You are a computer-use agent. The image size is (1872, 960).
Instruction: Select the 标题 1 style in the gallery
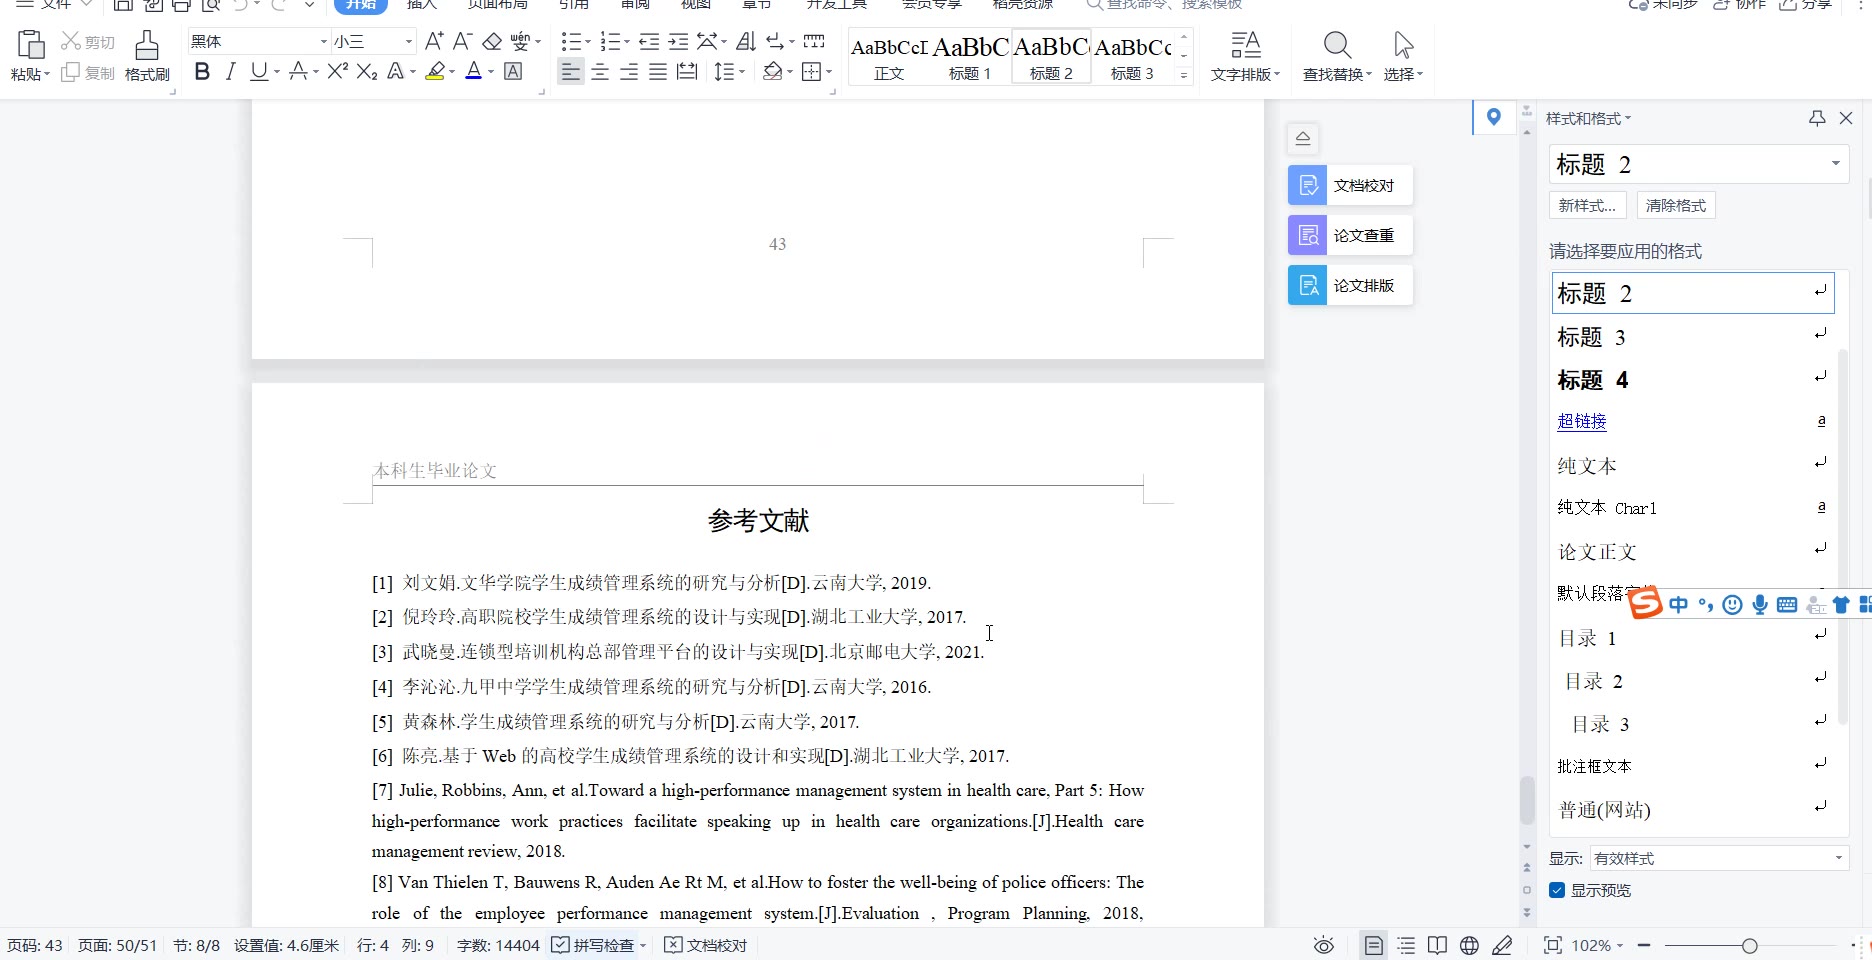[969, 56]
